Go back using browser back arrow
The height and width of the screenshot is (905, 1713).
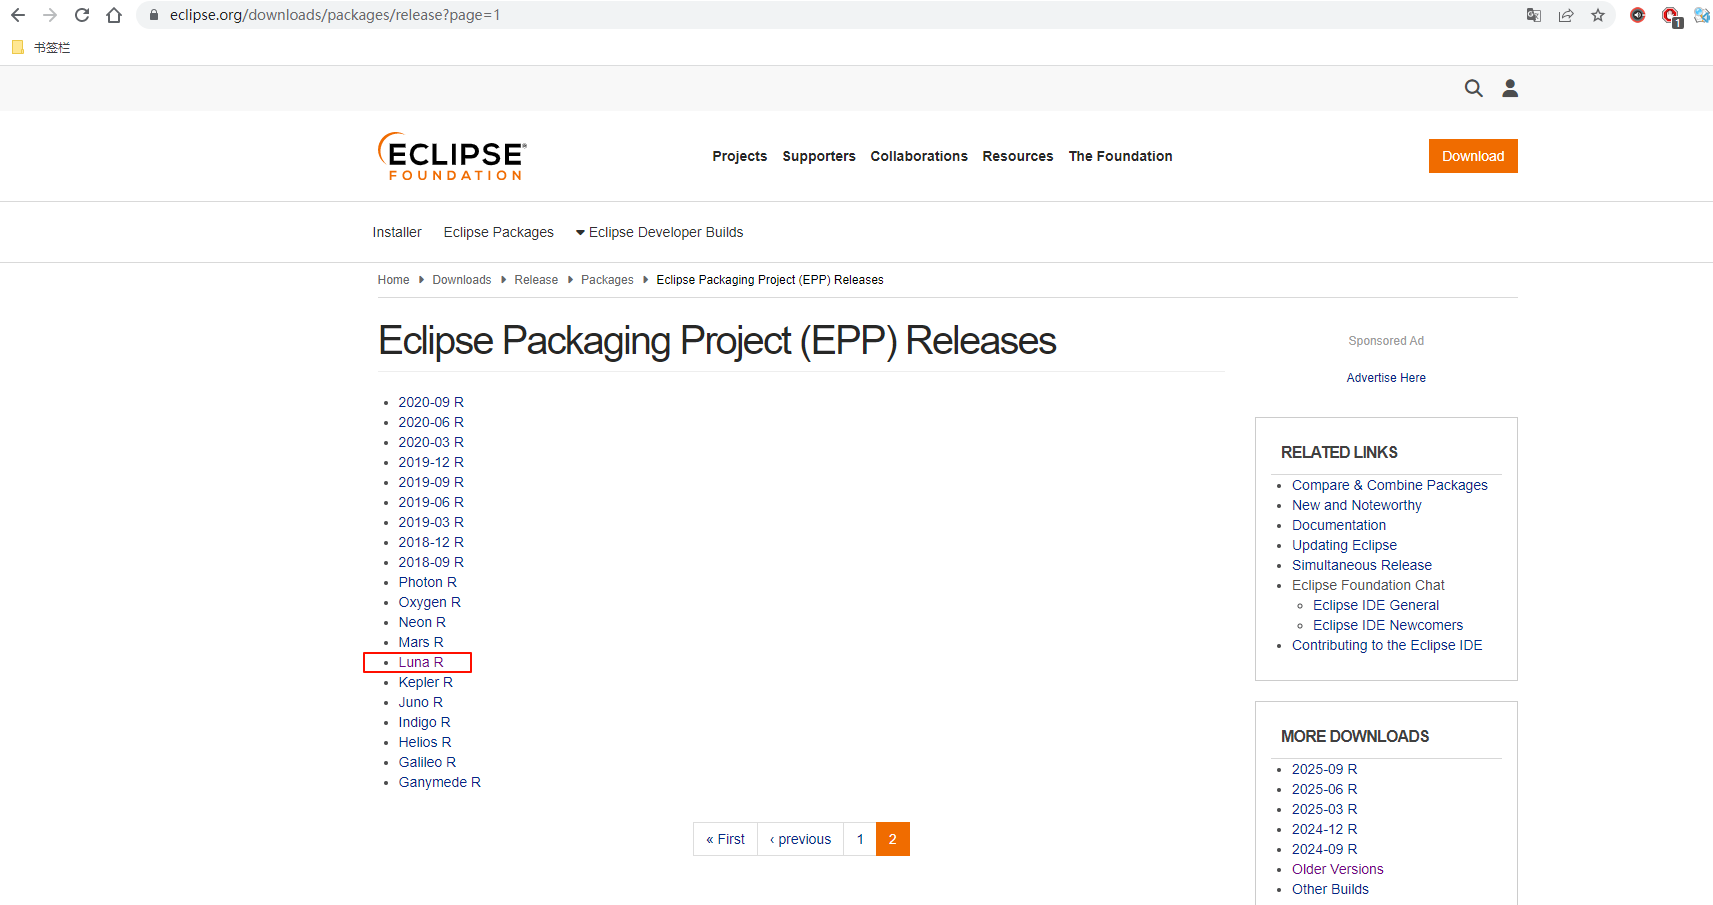18,15
